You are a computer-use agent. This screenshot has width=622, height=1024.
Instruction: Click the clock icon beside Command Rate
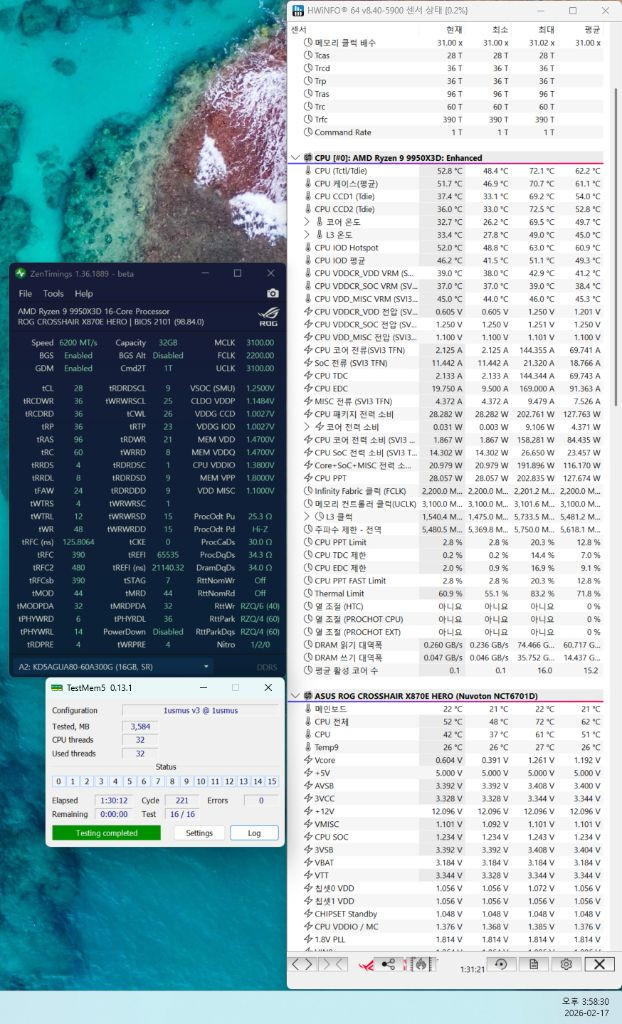308,132
